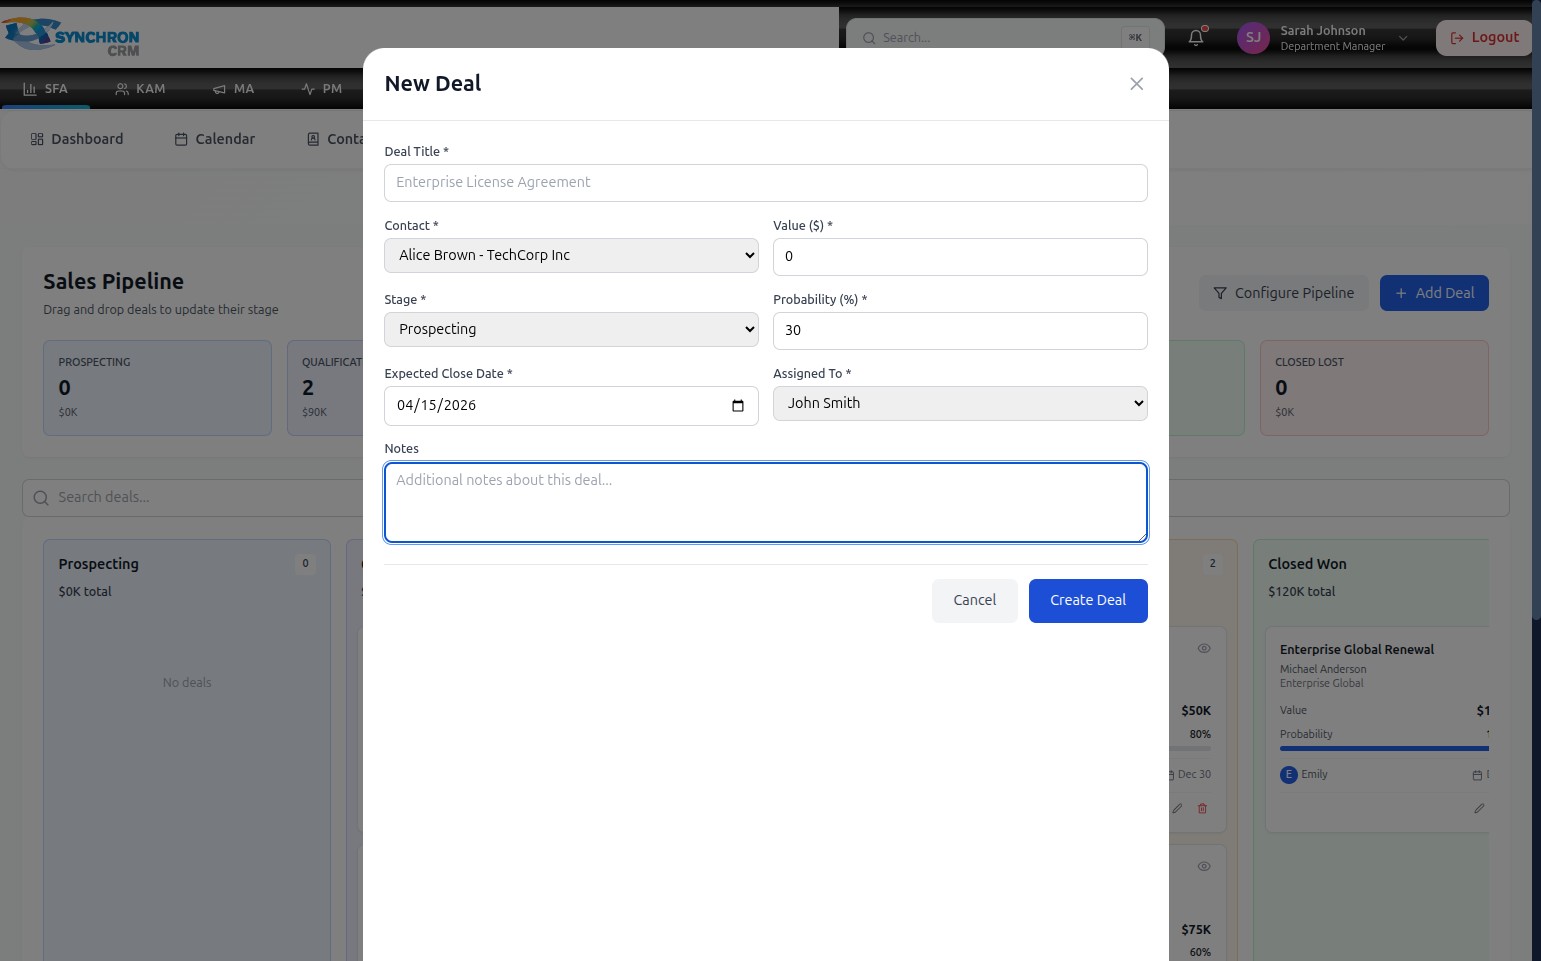This screenshot has width=1541, height=961.
Task: Select the Prospecting summary card
Action: pos(157,388)
